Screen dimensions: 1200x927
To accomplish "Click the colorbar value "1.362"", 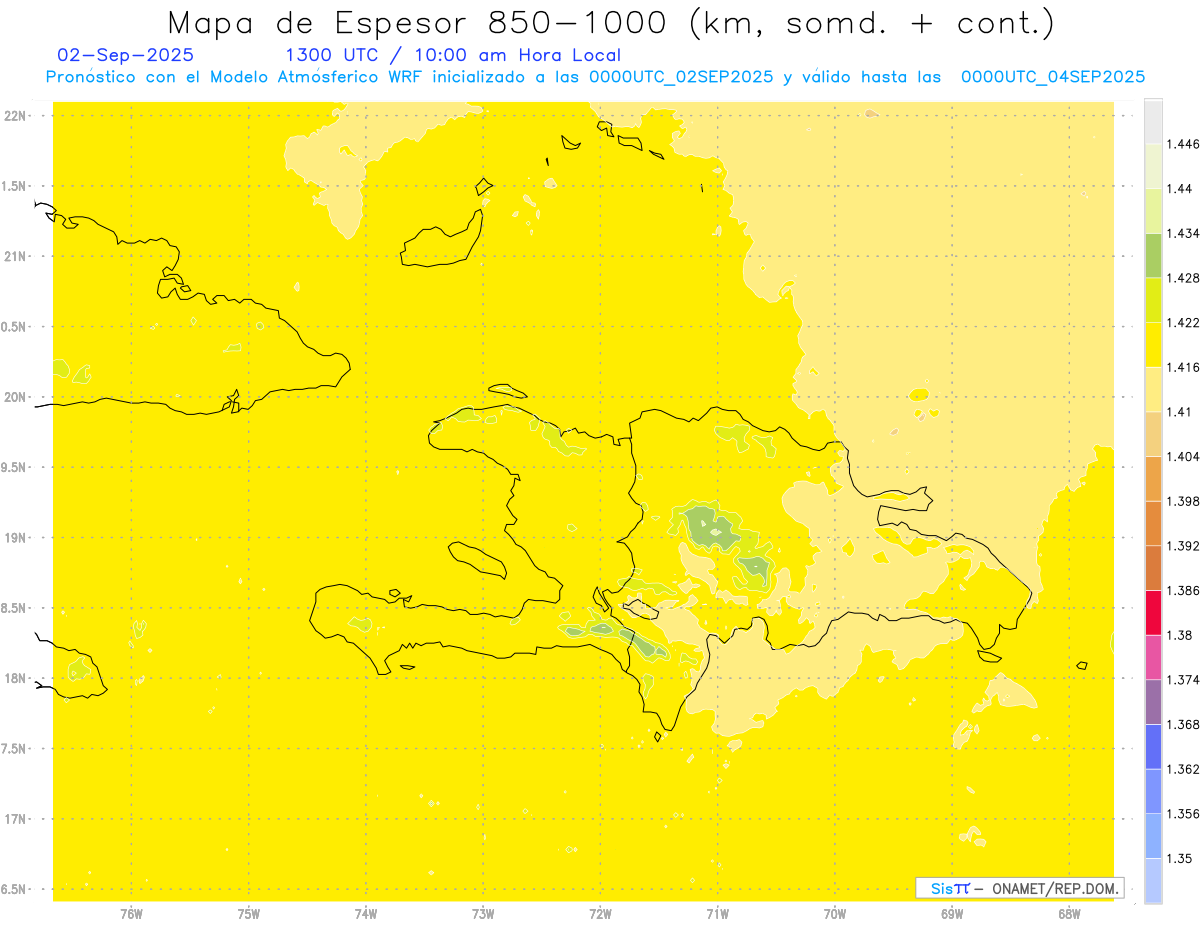I will pos(1185,769).
